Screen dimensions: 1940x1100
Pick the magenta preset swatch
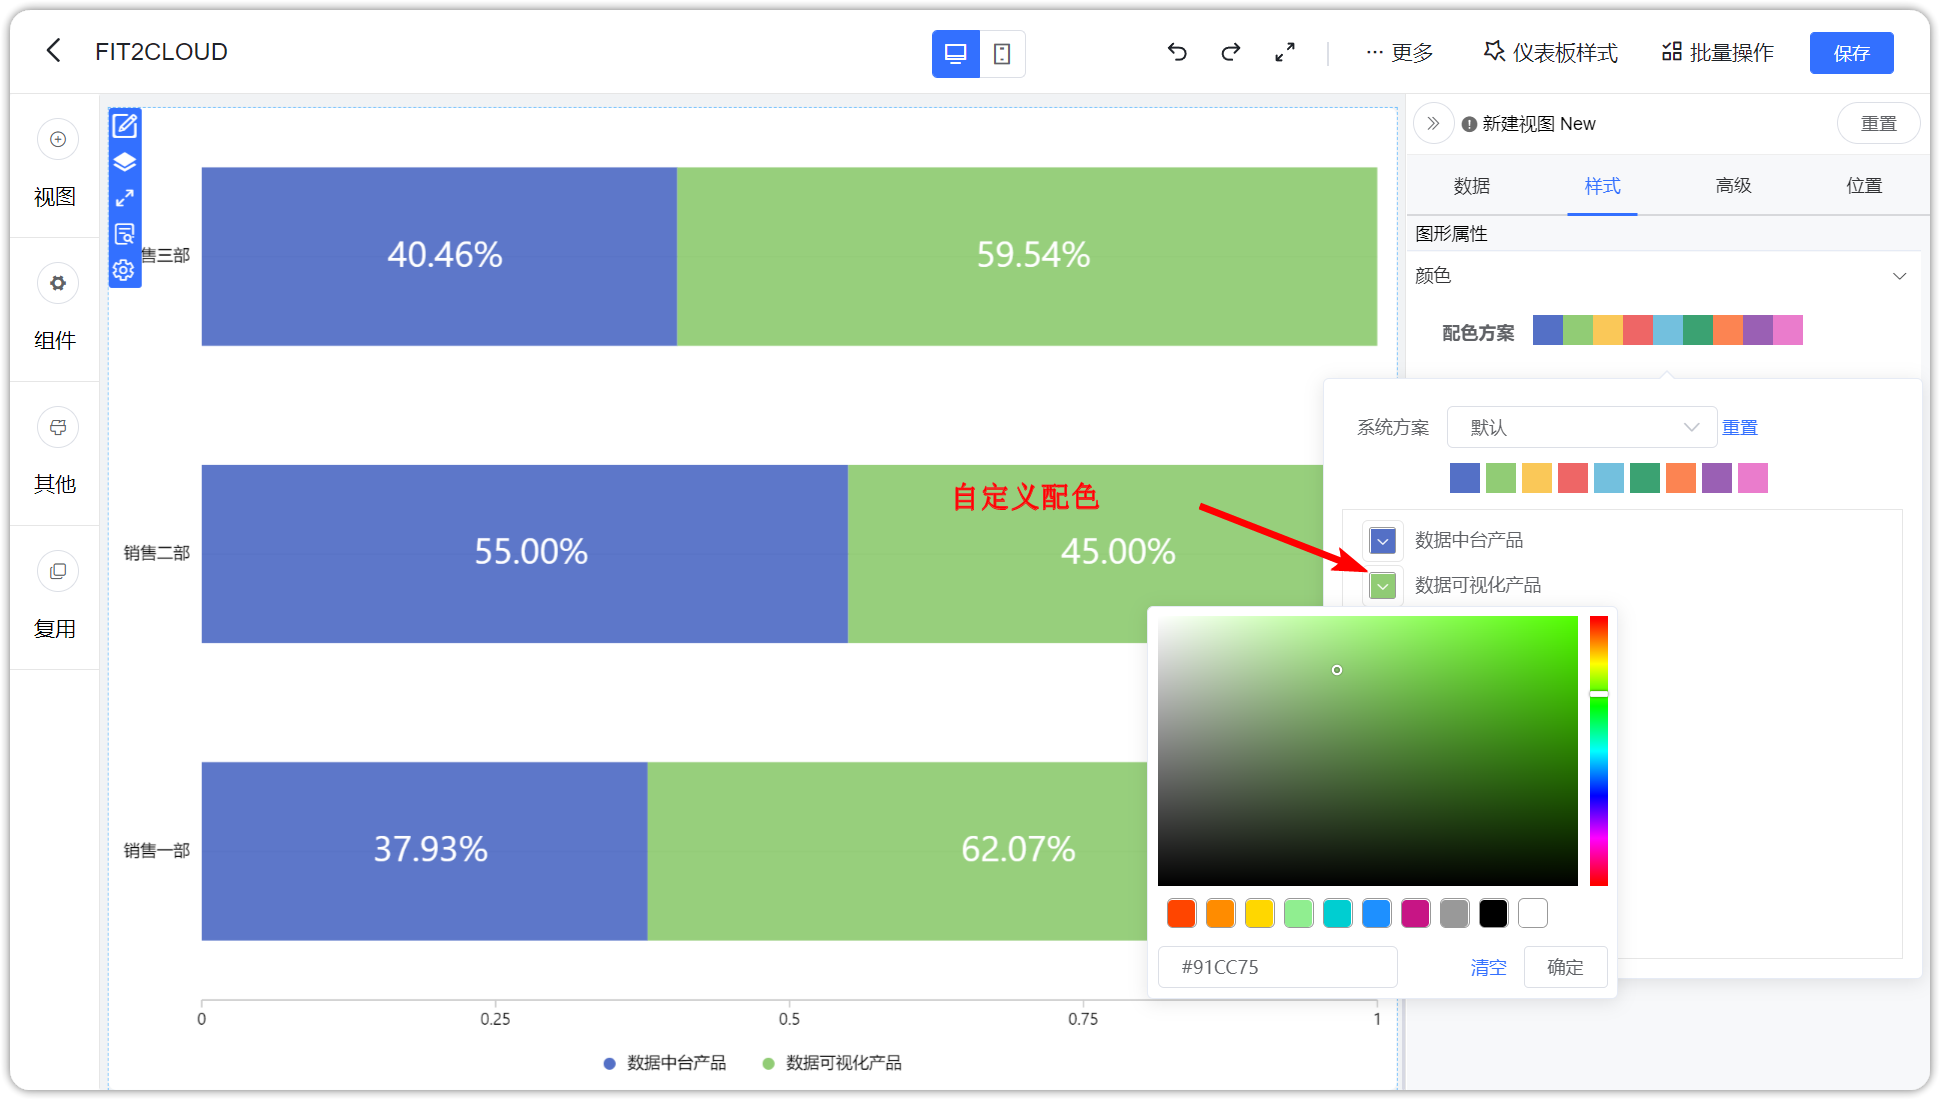[1415, 913]
